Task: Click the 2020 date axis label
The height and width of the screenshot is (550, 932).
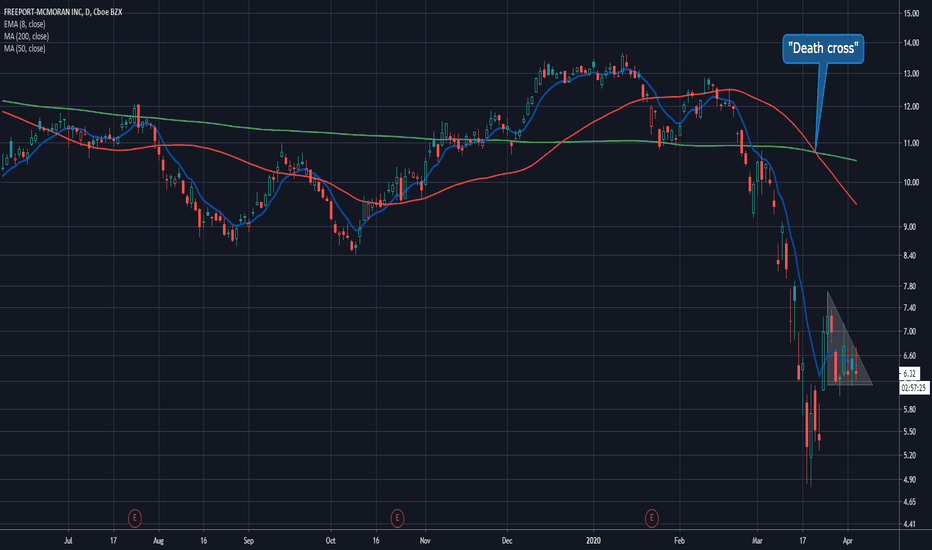Action: point(593,541)
